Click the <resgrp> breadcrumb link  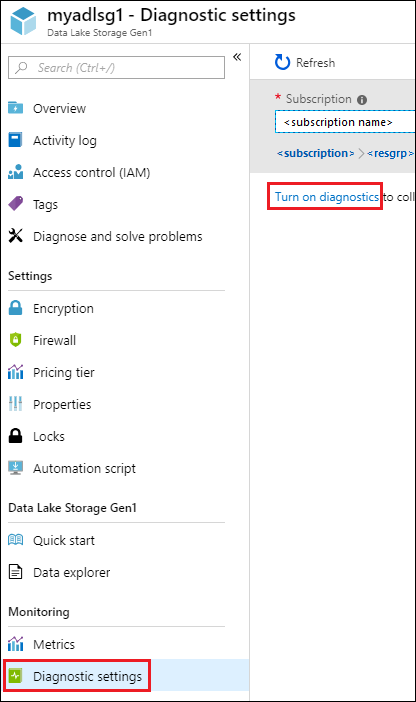390,154
